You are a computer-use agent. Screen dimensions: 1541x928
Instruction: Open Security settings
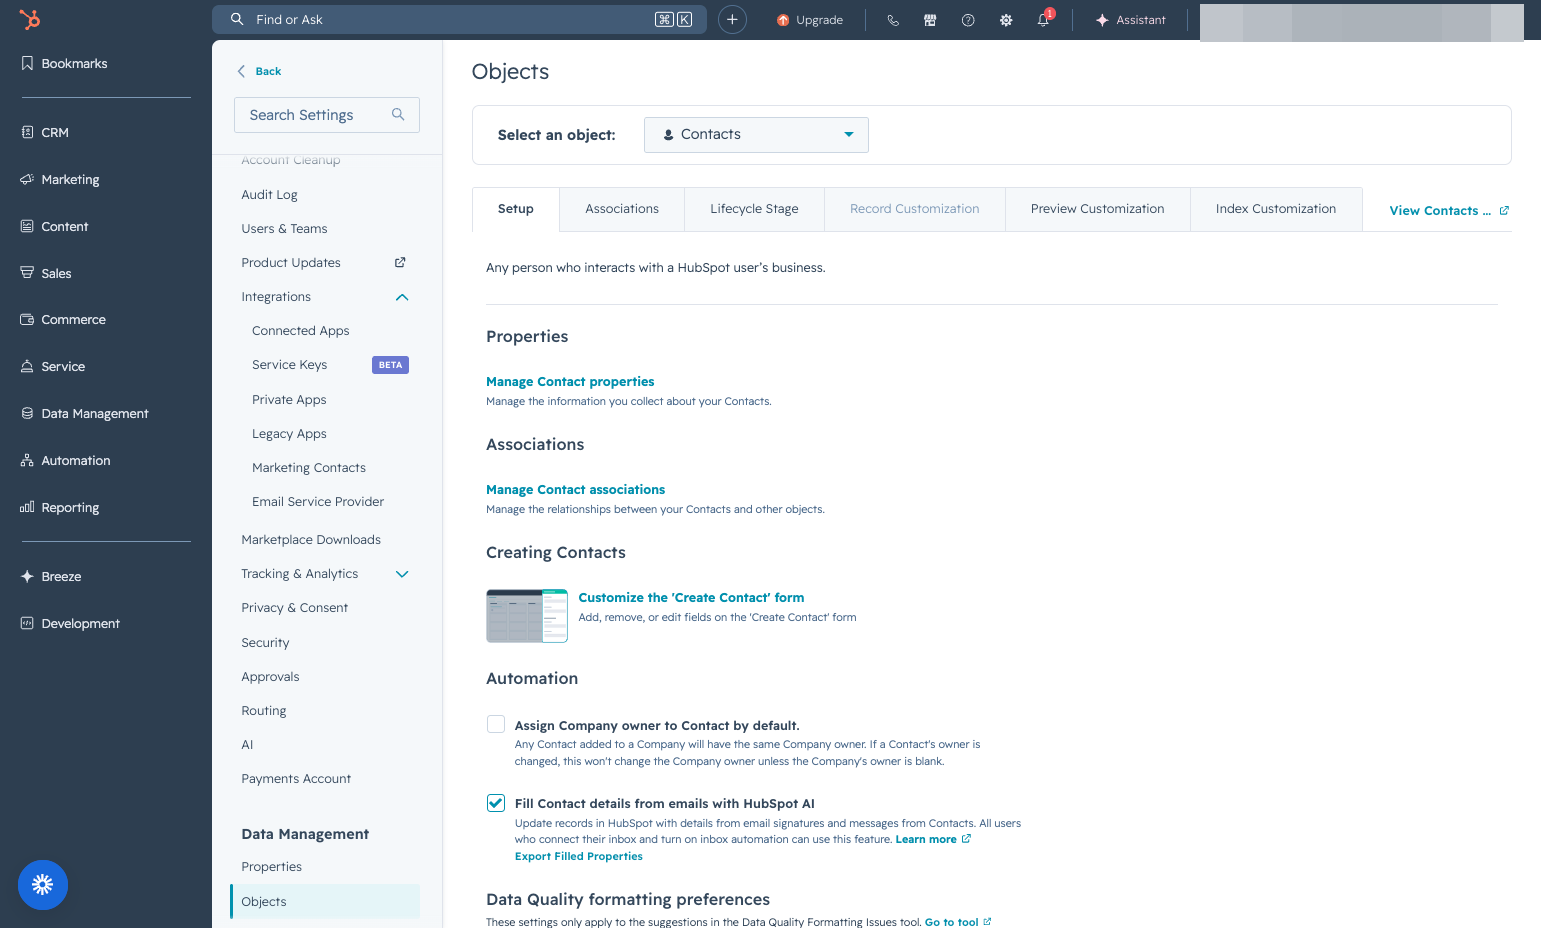coord(265,642)
